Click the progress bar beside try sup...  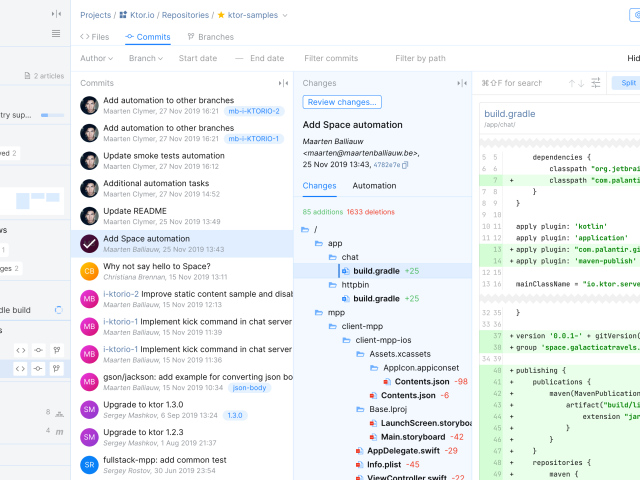pos(52,116)
